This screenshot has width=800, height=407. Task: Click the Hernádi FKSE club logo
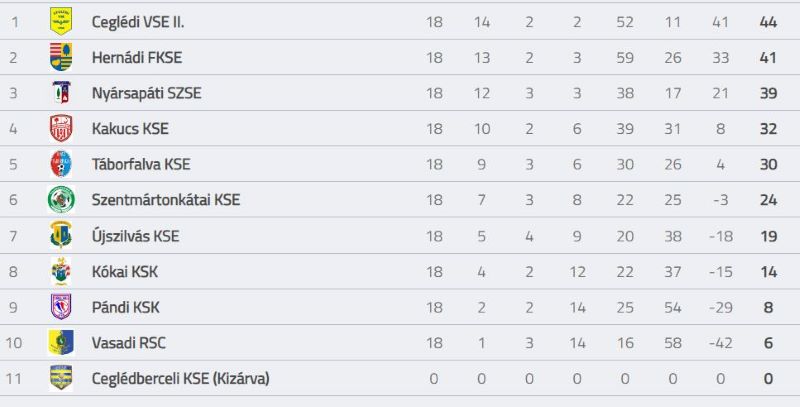[x=61, y=57]
